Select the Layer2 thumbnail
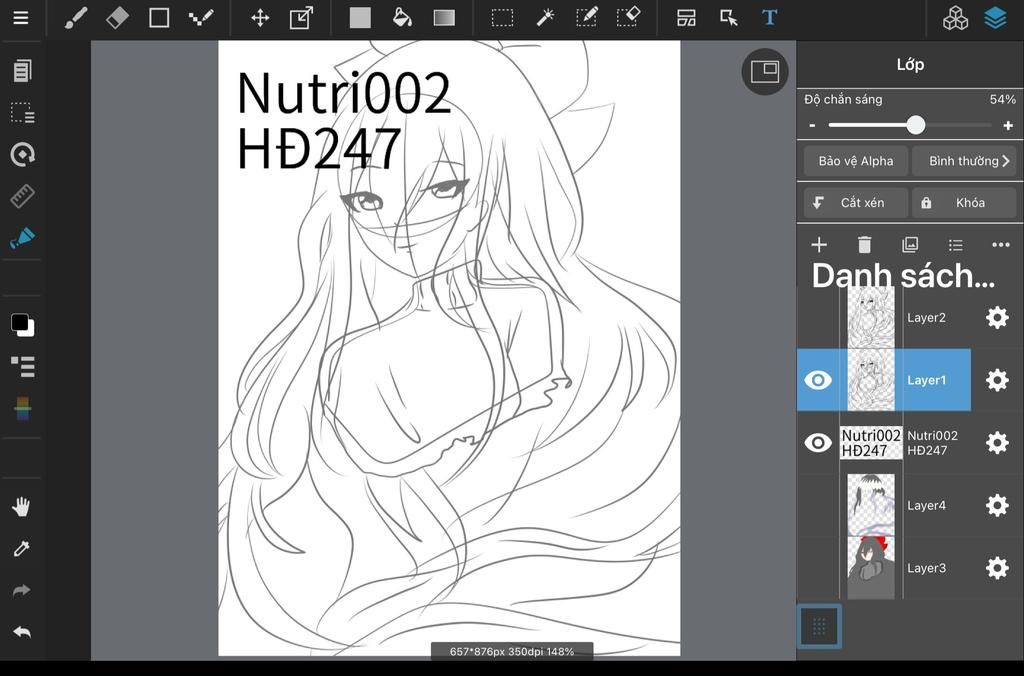 click(871, 318)
